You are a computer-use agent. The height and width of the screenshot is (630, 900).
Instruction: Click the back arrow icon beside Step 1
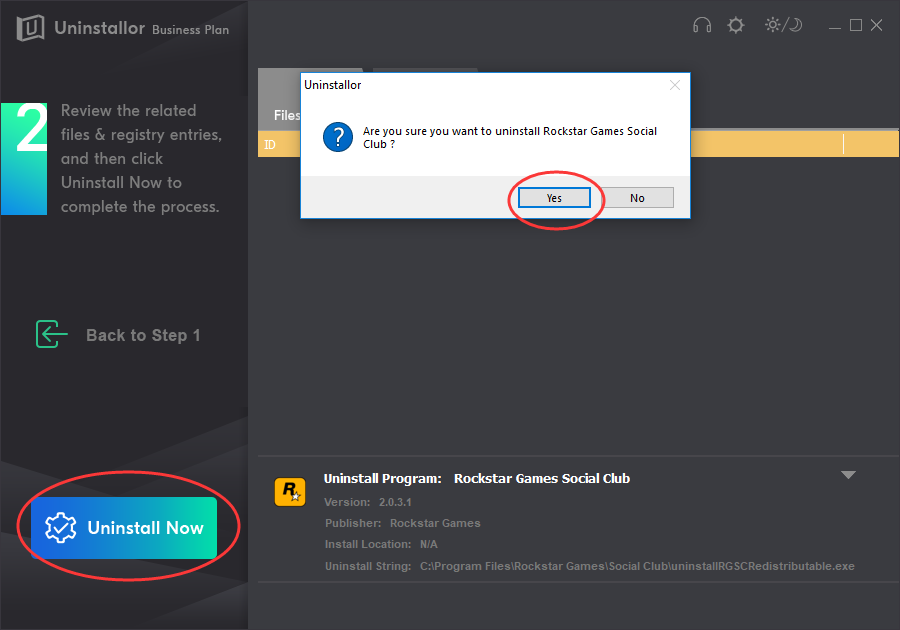(x=52, y=334)
